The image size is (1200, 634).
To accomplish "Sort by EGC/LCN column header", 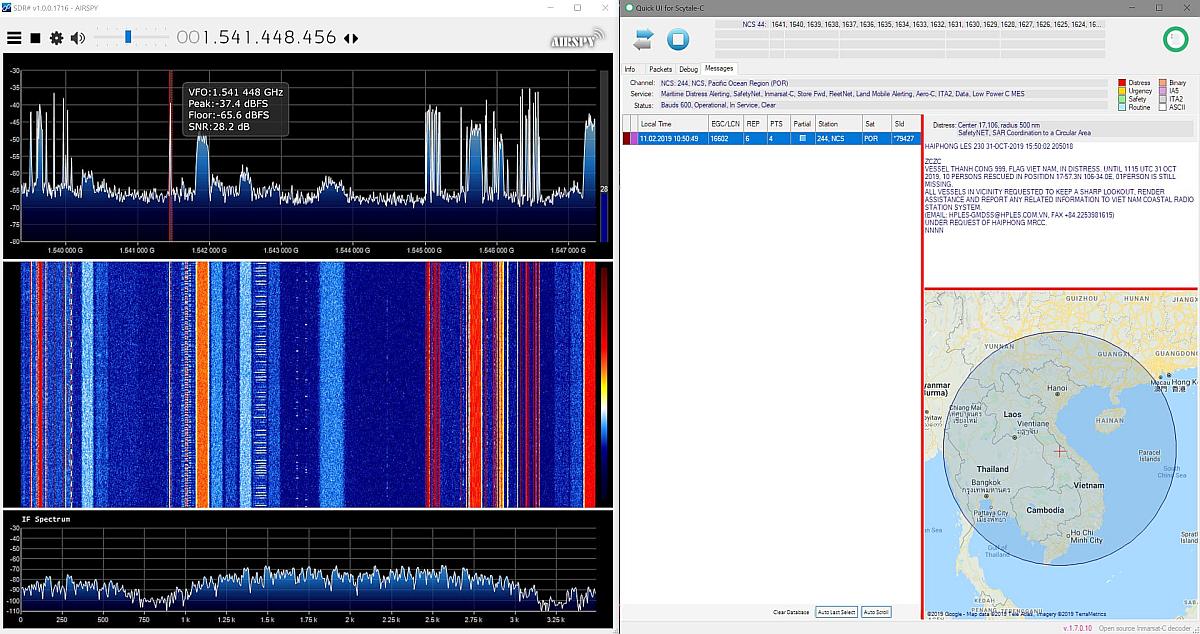I will pos(724,124).
